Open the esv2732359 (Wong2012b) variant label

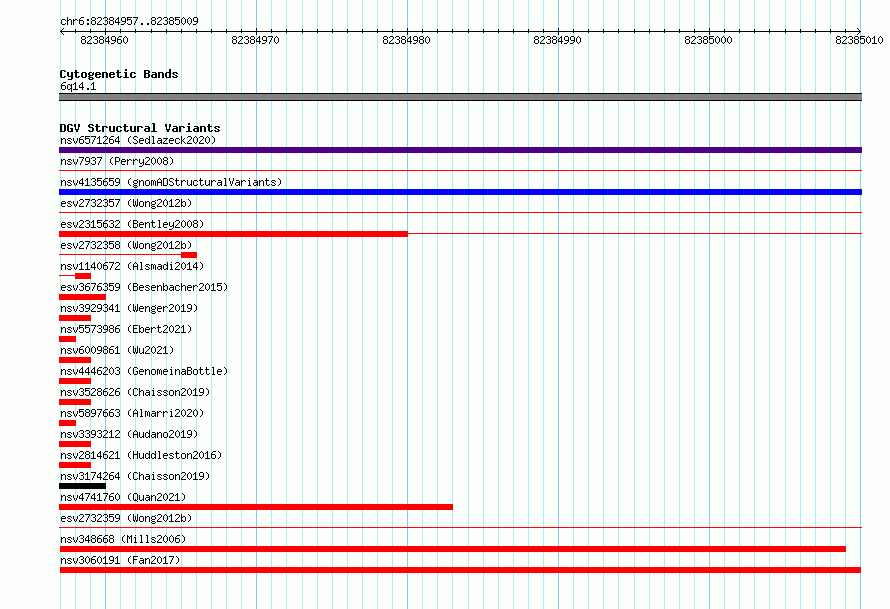pos(126,518)
